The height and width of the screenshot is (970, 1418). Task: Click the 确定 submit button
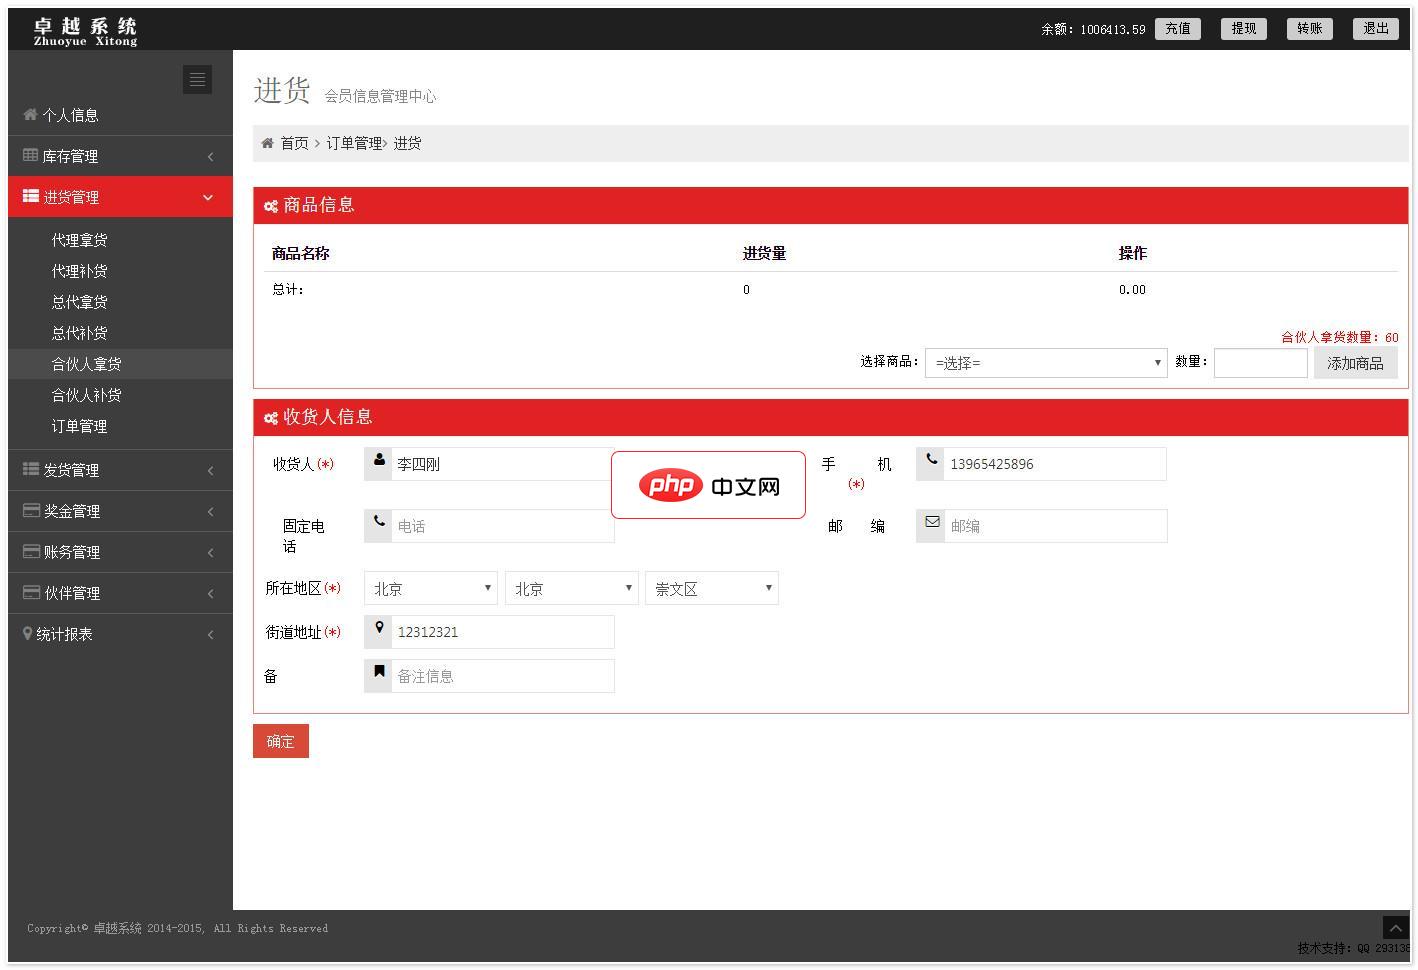click(280, 741)
